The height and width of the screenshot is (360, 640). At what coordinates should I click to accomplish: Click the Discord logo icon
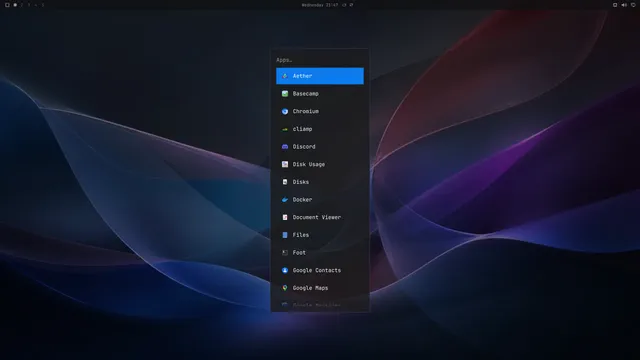pyautogui.click(x=285, y=147)
